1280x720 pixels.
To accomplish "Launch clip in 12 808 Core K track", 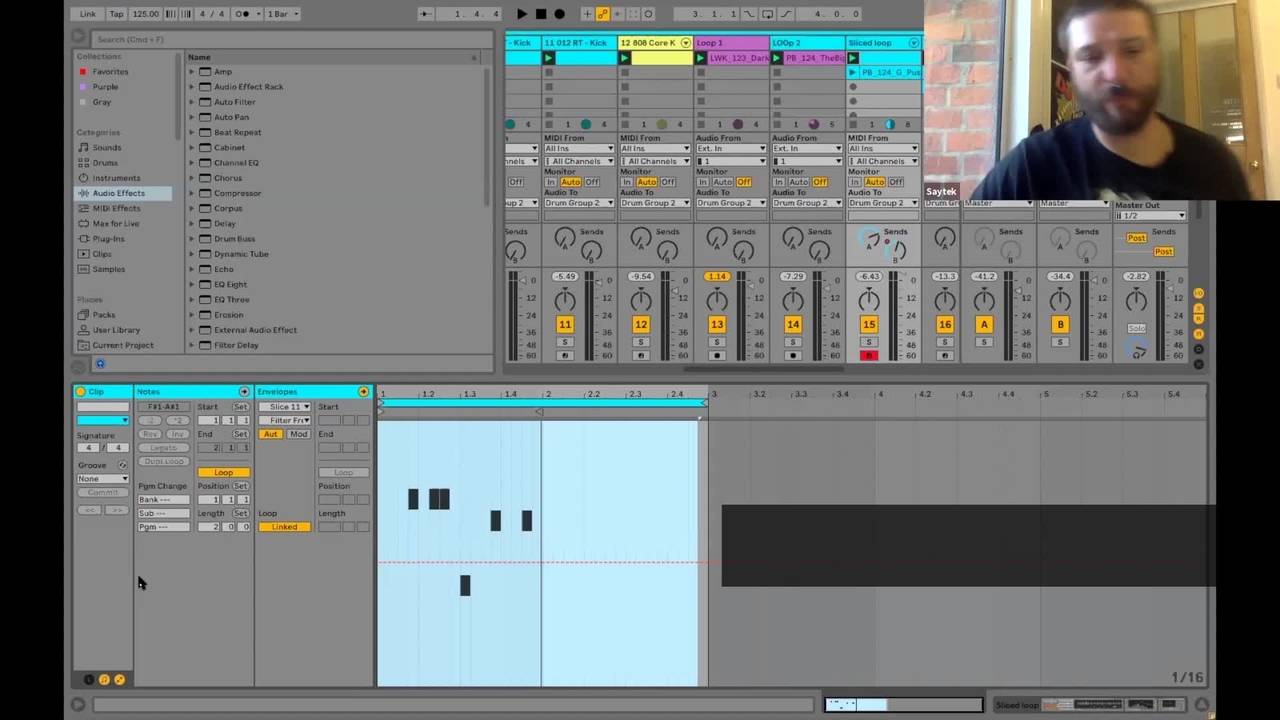I will pos(624,58).
